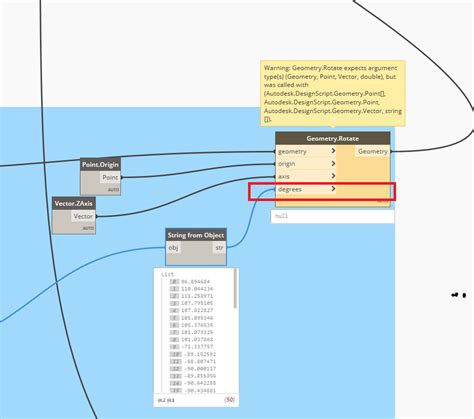Click the Geometry output port of Geometry.Rotate
Image resolution: width=474 pixels, height=419 pixels.
tap(373, 151)
